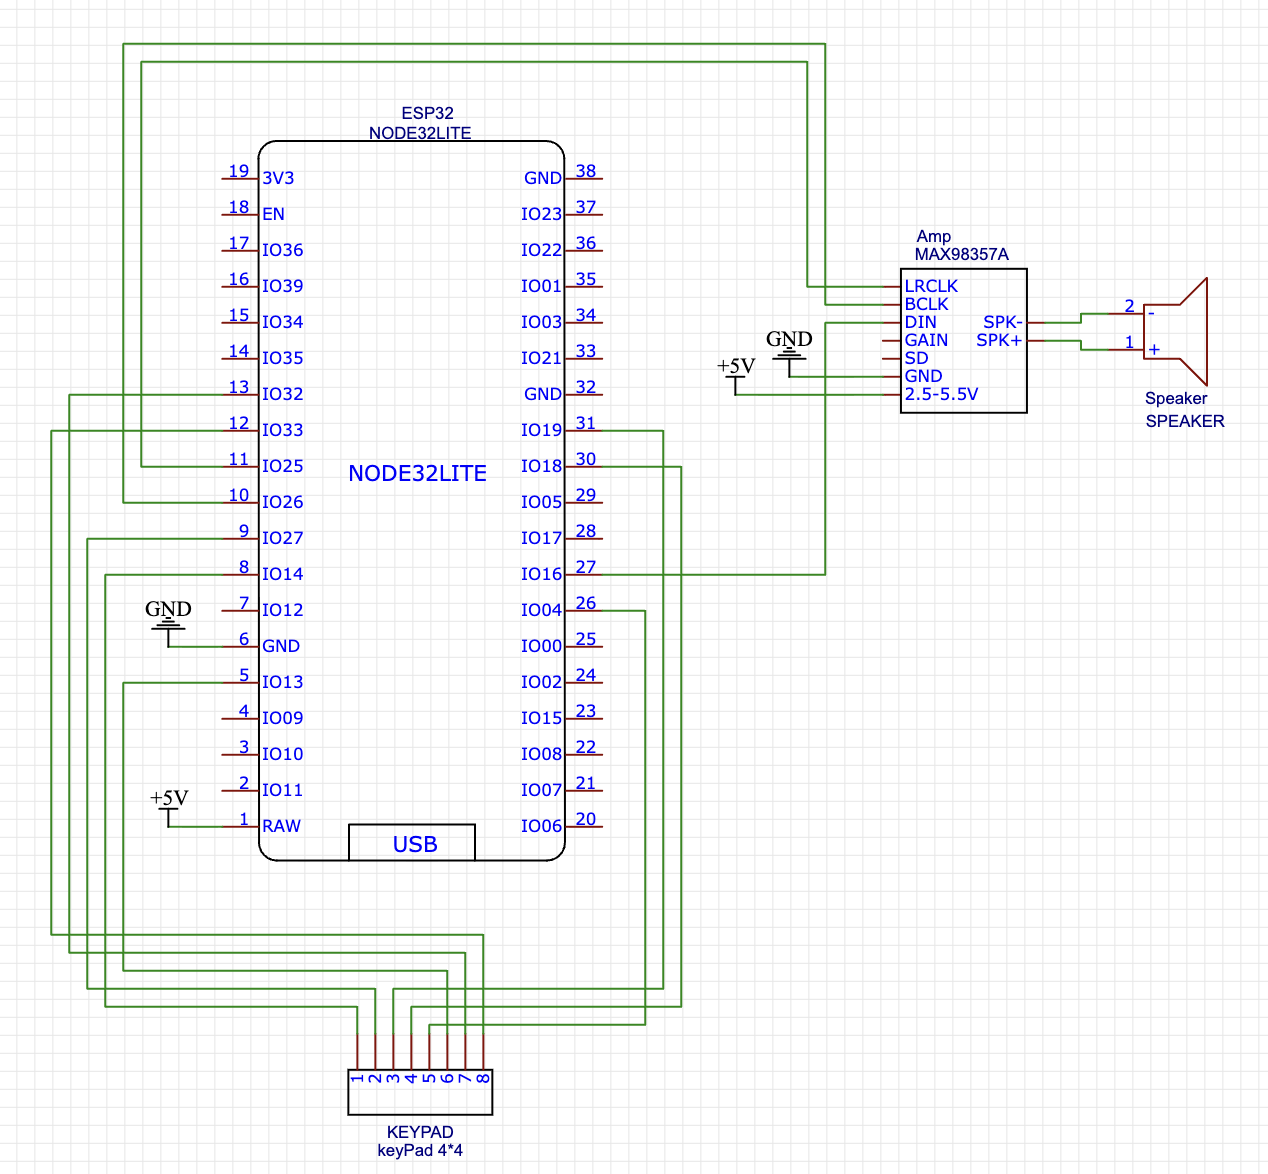Select the +5V symbol feeding the amplifier
This screenshot has width=1268, height=1174.
[735, 370]
